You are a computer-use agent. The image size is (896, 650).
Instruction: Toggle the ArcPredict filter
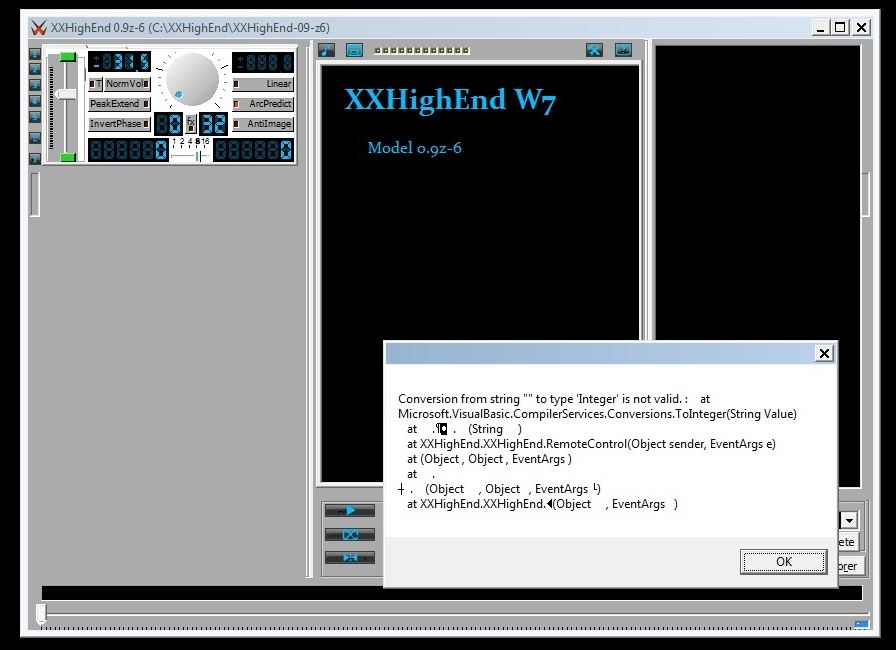point(263,104)
